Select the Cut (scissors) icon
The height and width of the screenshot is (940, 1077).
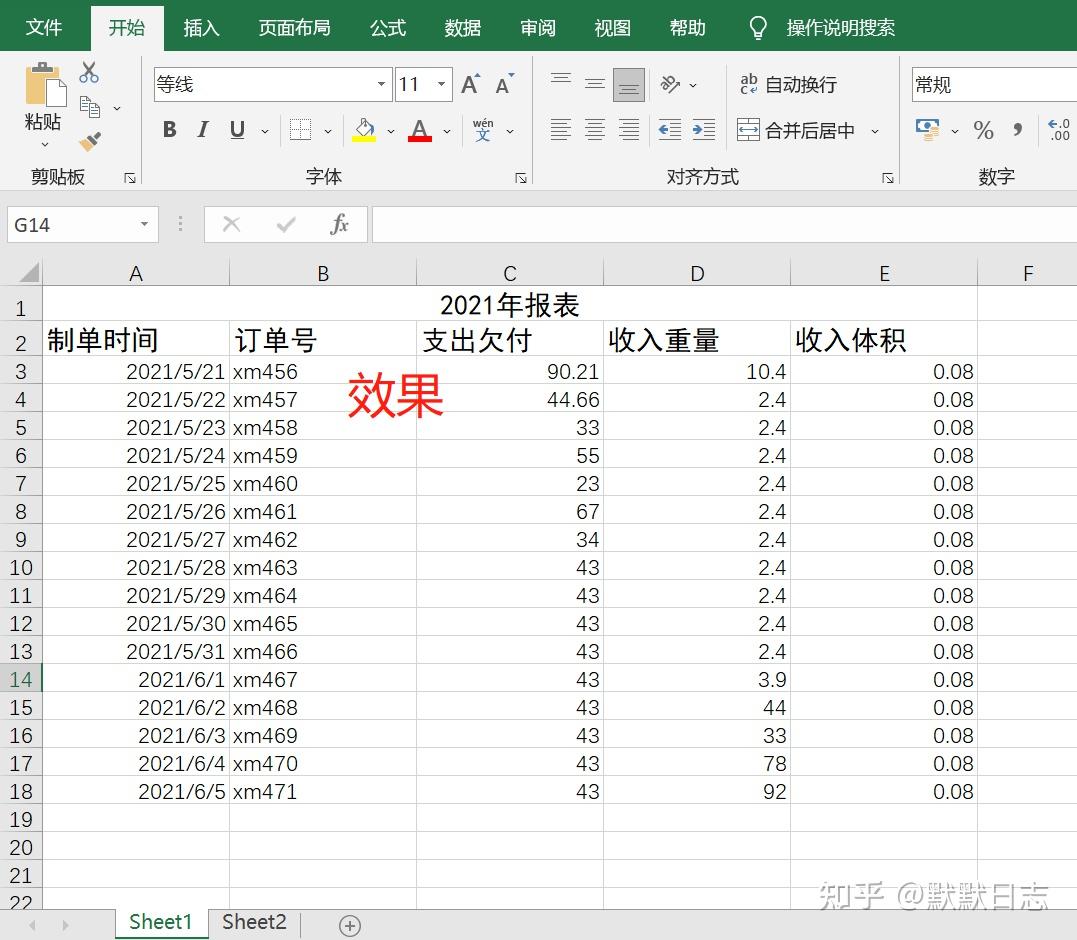point(88,71)
